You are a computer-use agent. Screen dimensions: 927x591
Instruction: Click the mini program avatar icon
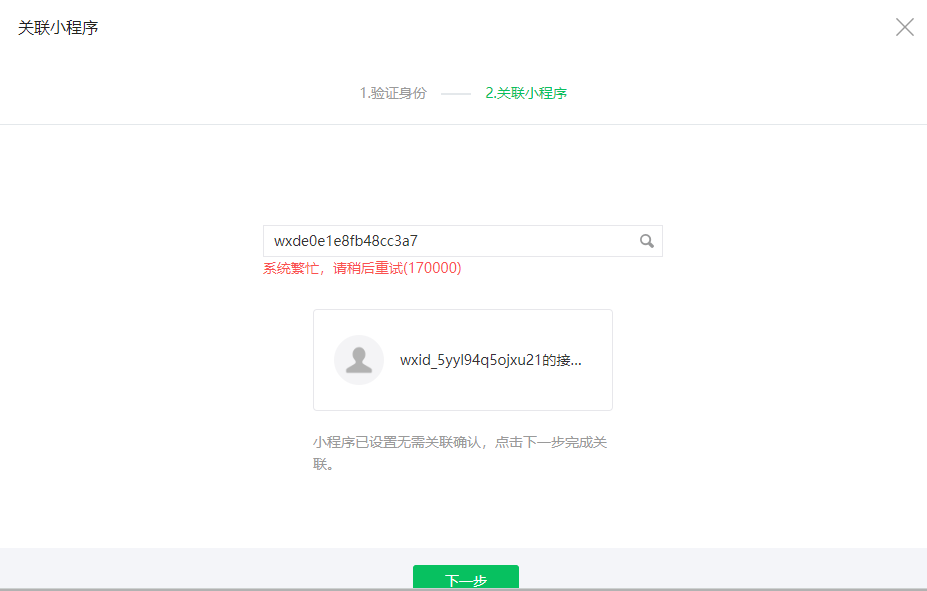click(x=359, y=360)
